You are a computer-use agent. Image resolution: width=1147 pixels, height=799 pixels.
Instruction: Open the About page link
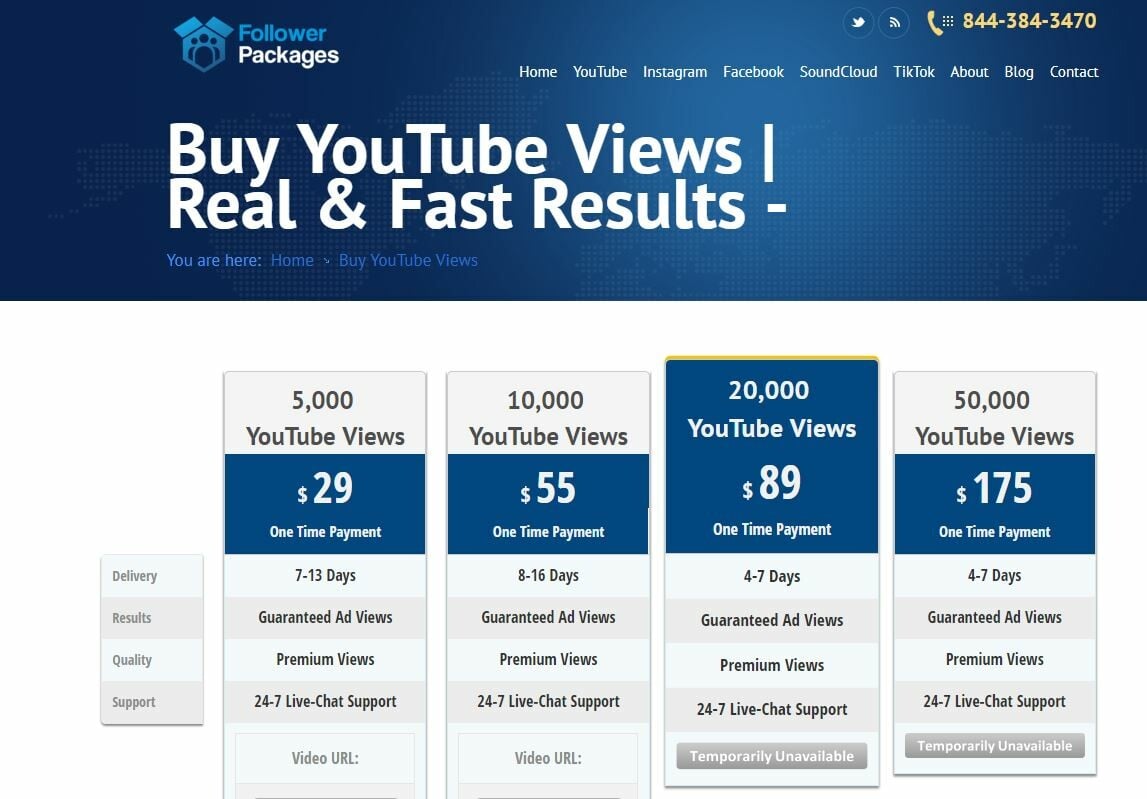pyautogui.click(x=969, y=72)
